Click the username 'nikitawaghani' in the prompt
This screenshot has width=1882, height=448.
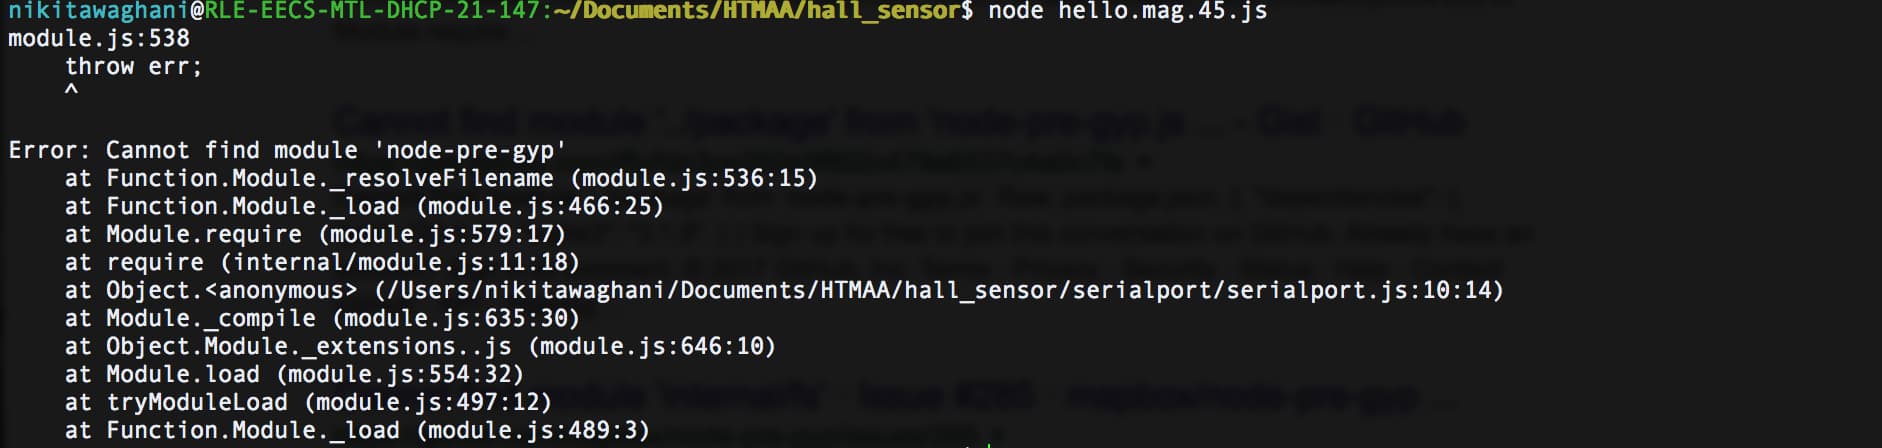click(99, 11)
